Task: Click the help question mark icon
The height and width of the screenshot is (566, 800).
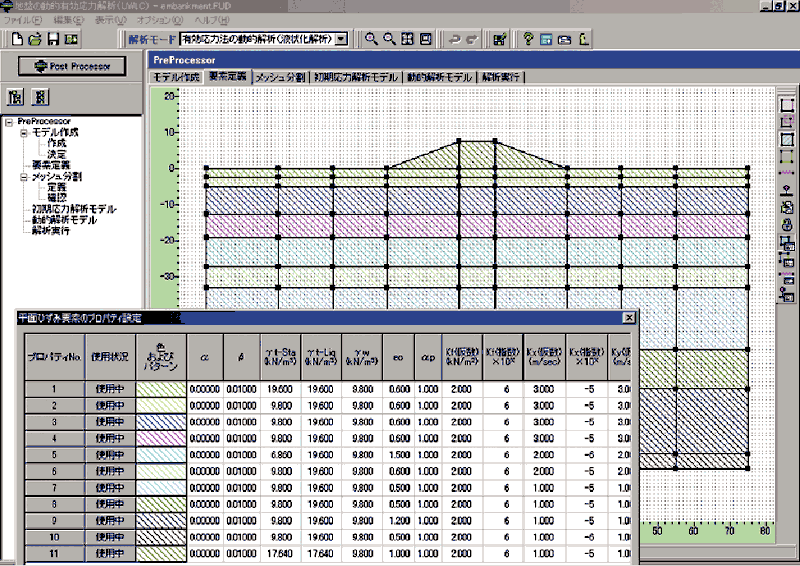Action: coord(526,40)
